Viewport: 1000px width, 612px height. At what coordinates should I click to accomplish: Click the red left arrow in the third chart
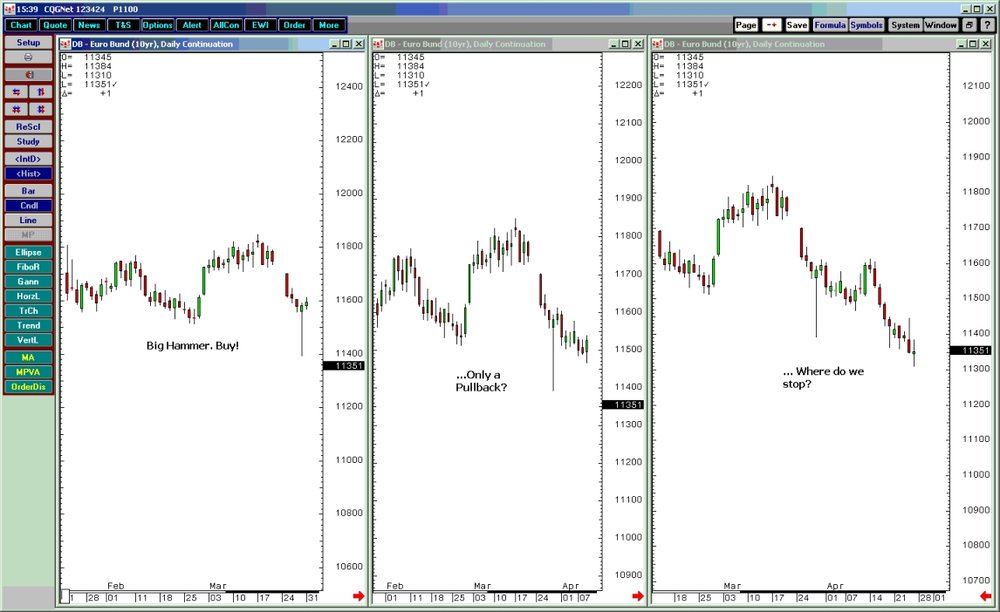pos(986,596)
